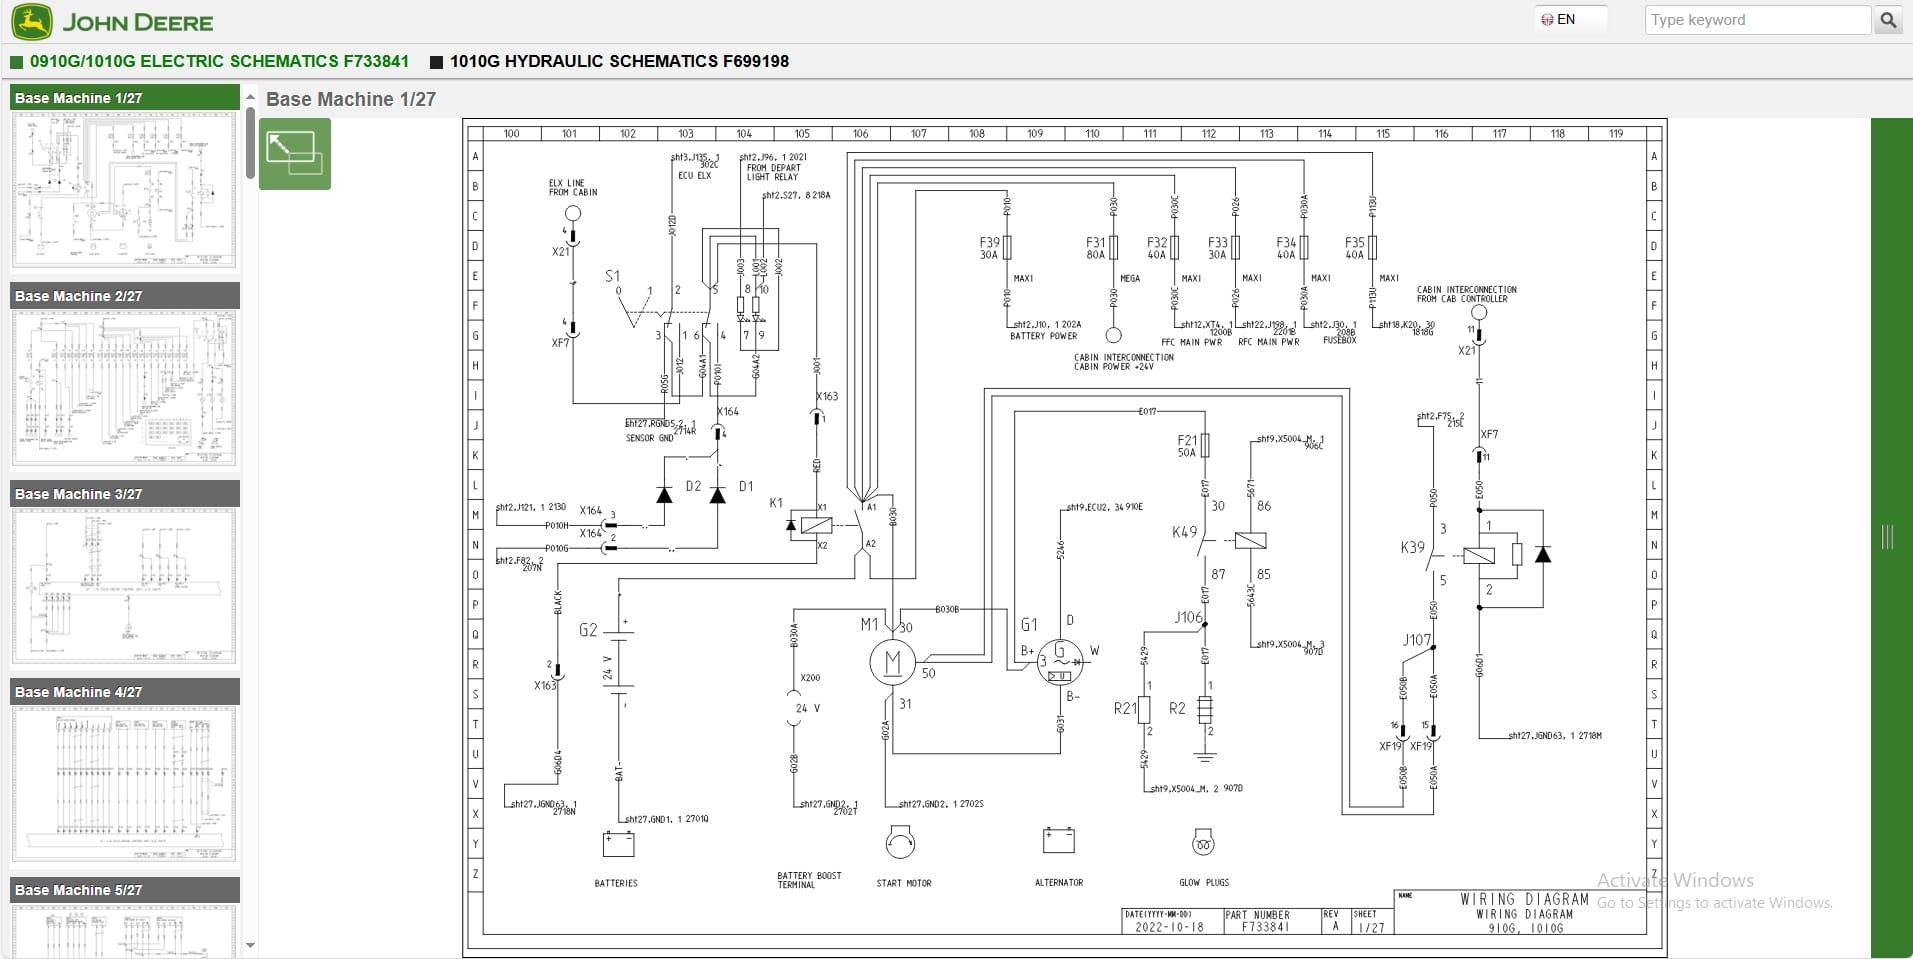This screenshot has width=1913, height=959.
Task: Select 0910G/1010G ELECTRIC SCHEMATICS F733841 tab
Action: pyautogui.click(x=219, y=62)
